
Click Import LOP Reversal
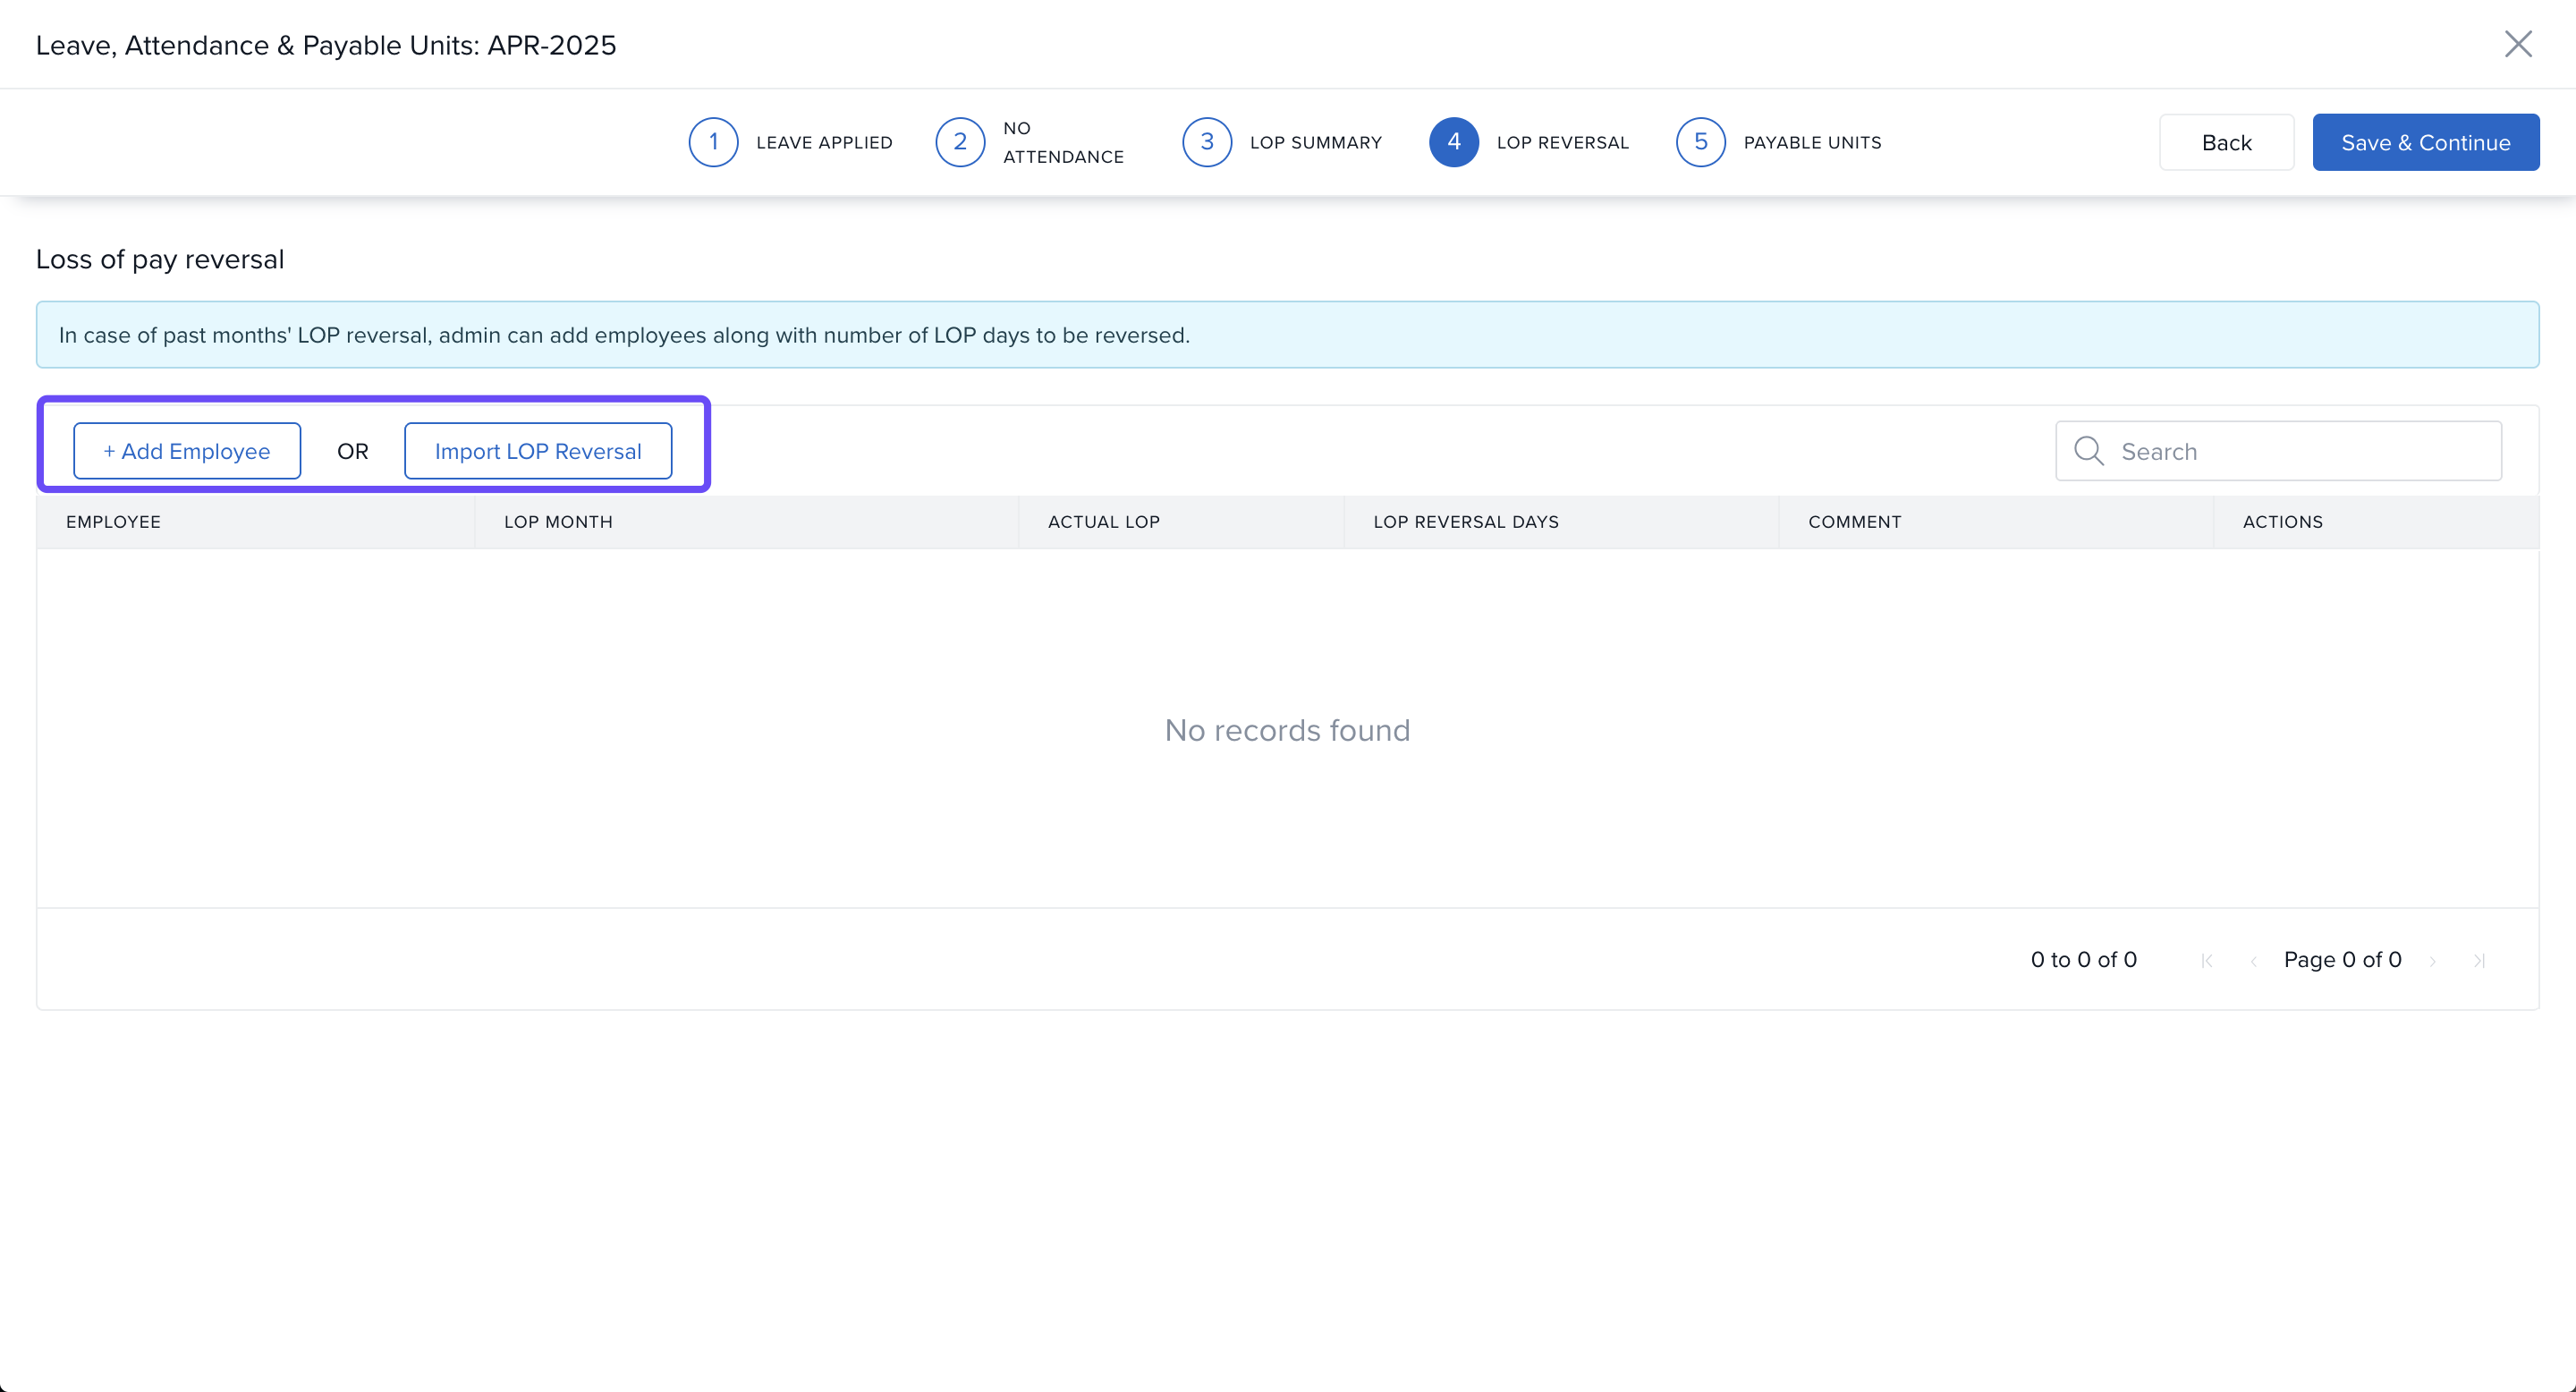pos(538,451)
